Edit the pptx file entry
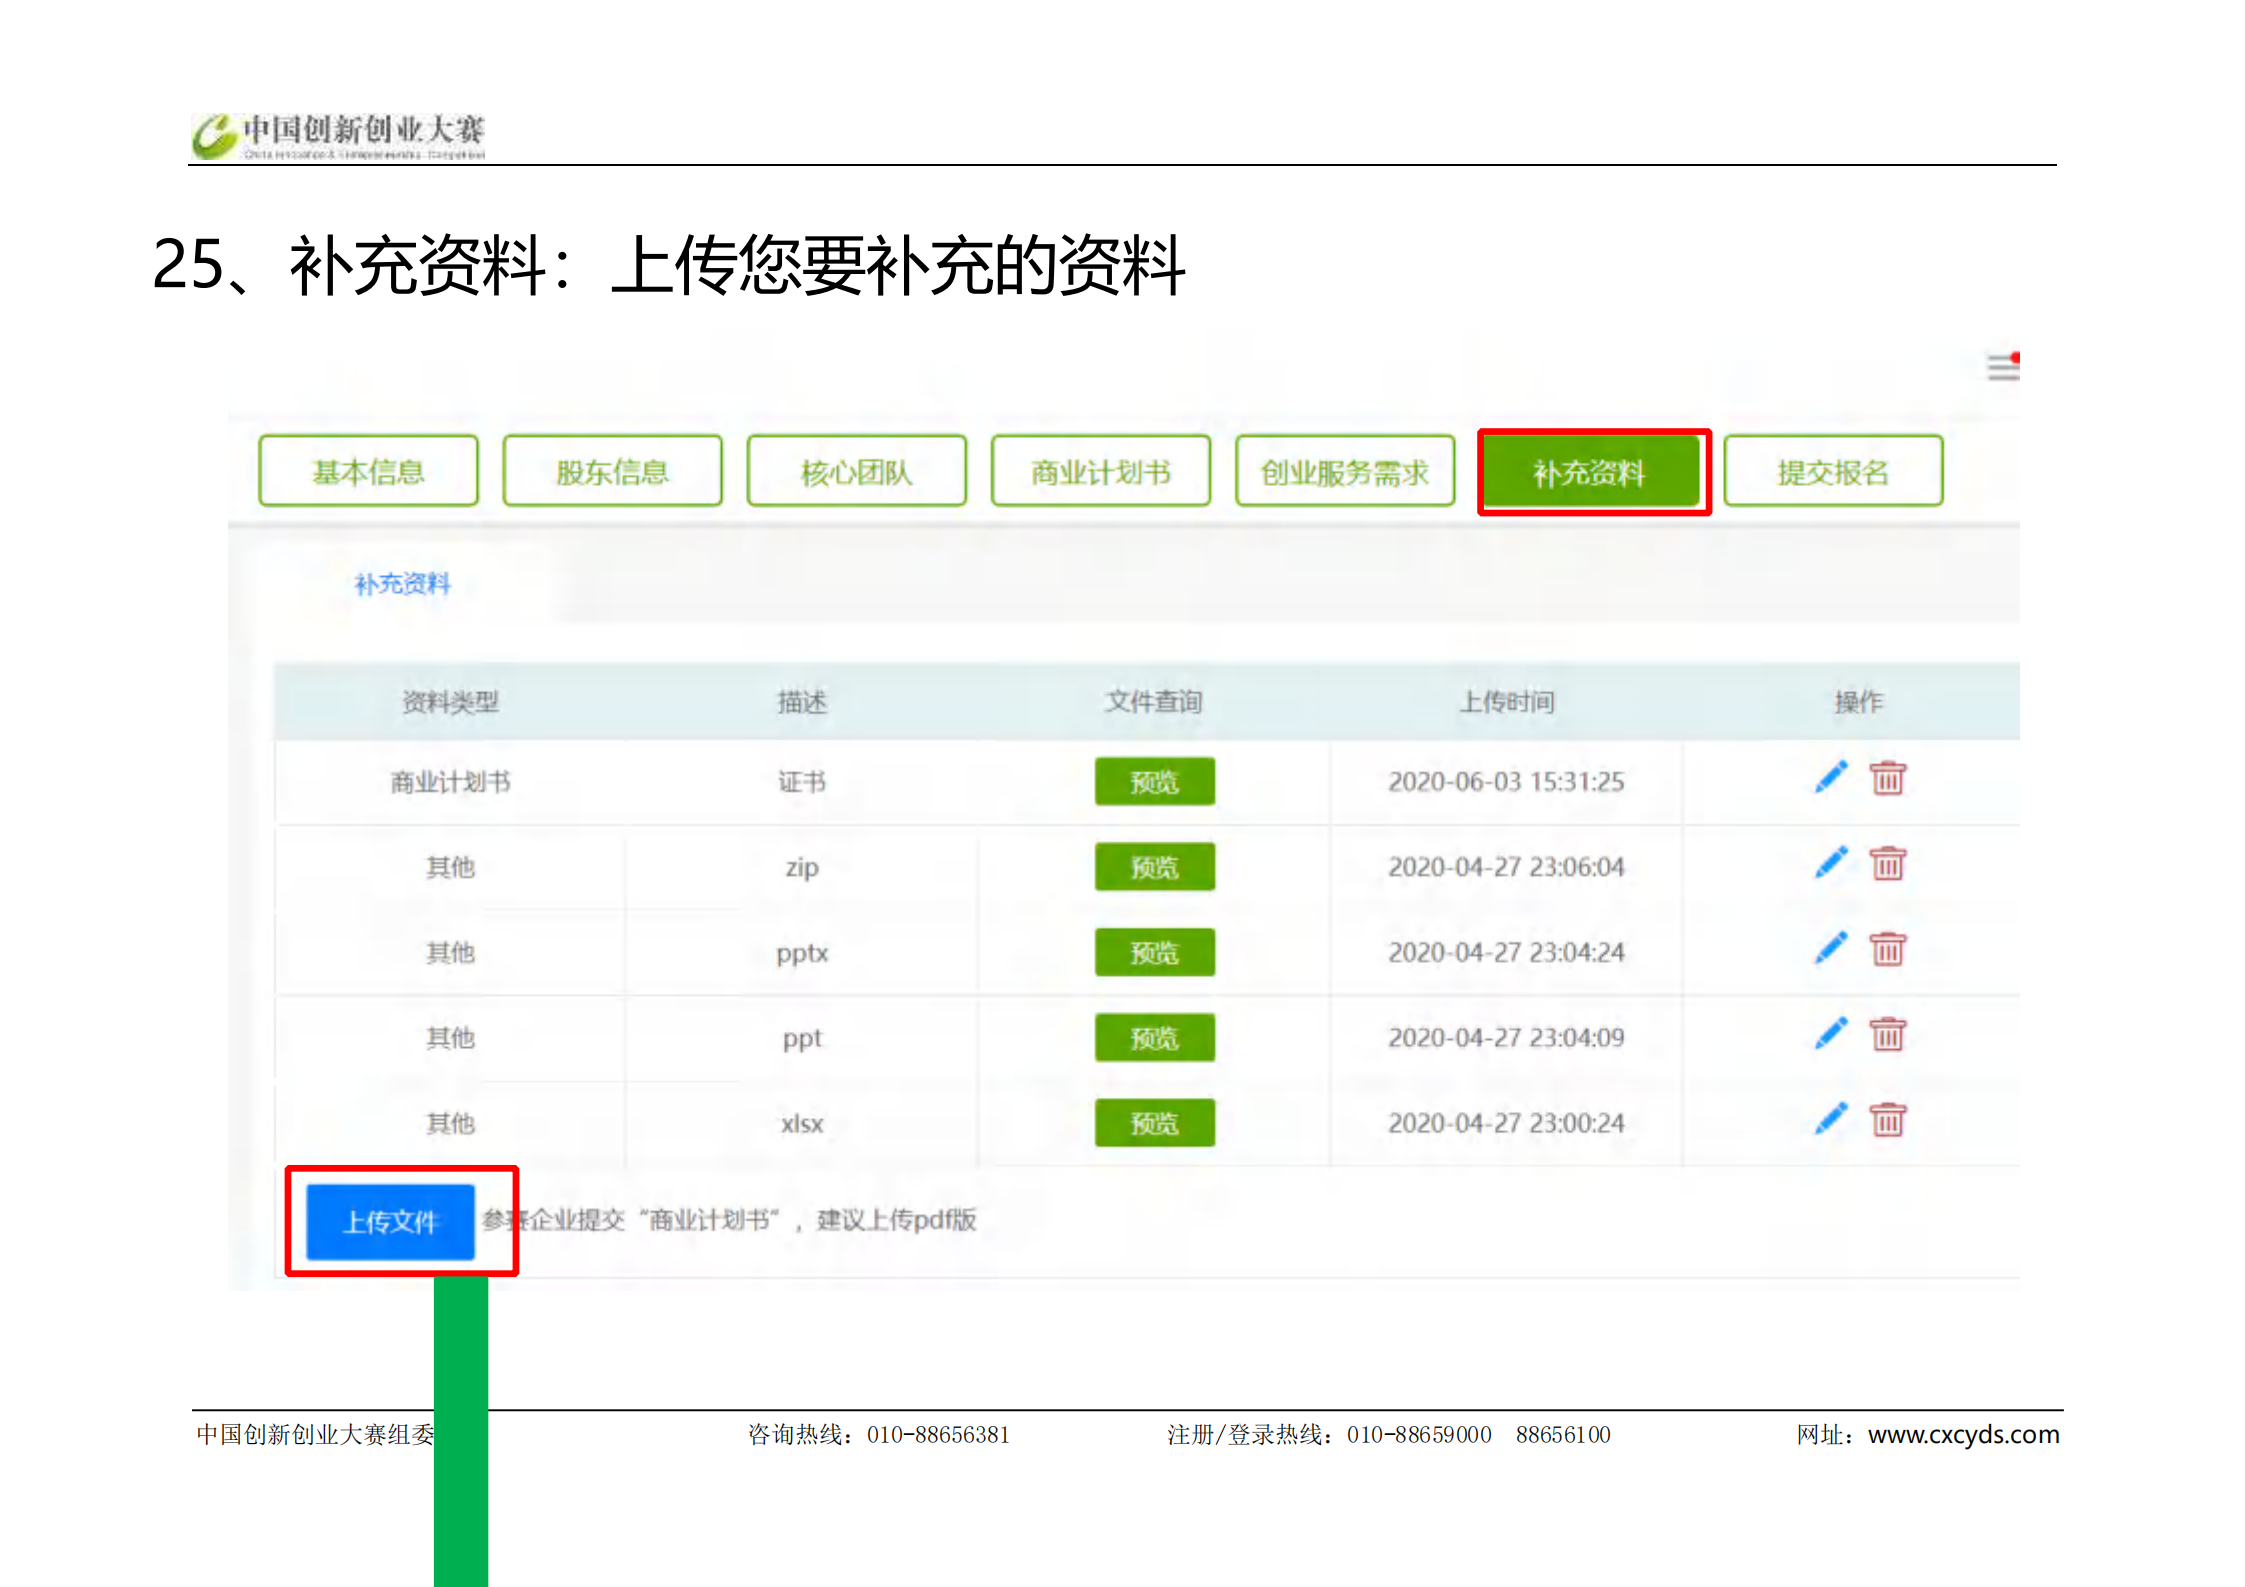Viewport: 2245px width, 1587px height. [1830, 949]
